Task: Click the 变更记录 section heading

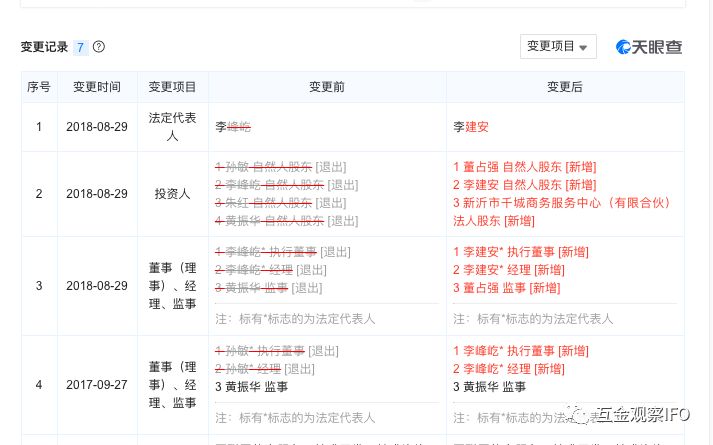Action: pyautogui.click(x=45, y=47)
